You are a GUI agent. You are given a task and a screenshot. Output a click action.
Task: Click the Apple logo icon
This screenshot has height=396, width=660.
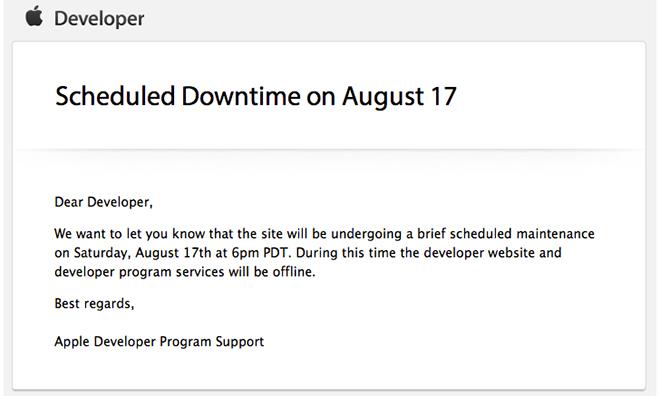34,16
